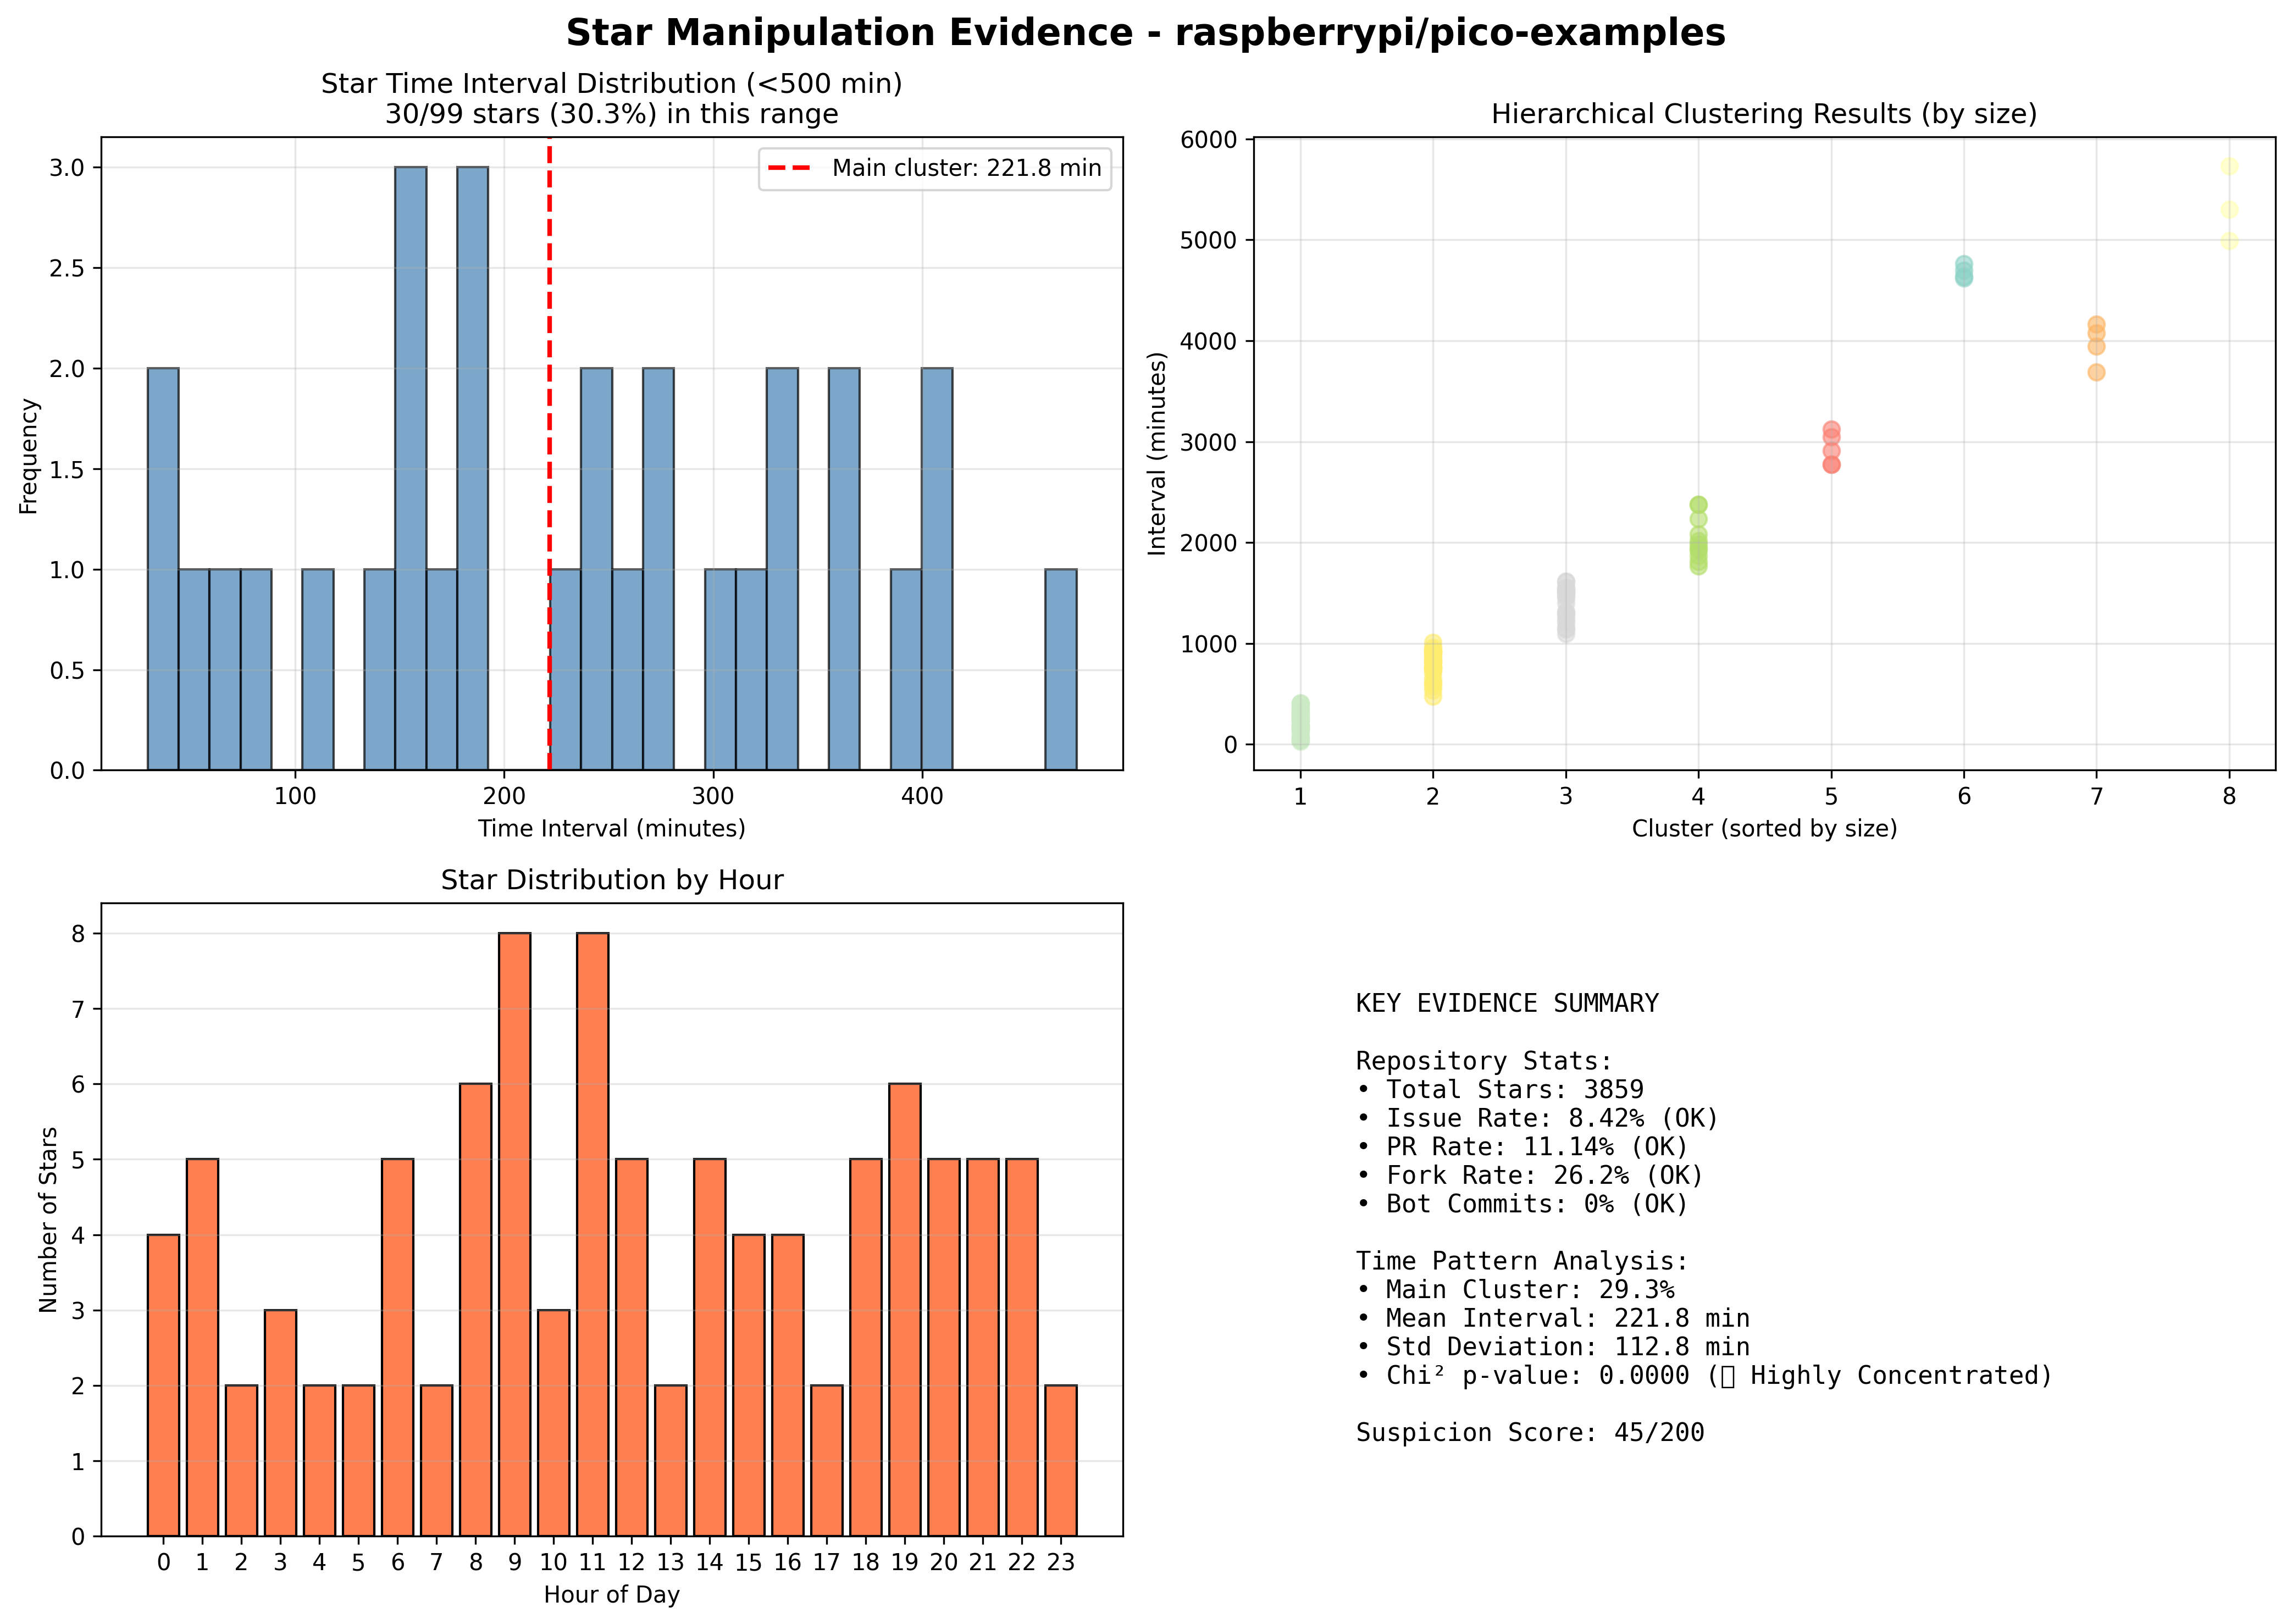Click the gray points of cluster 3

pyautogui.click(x=1565, y=608)
